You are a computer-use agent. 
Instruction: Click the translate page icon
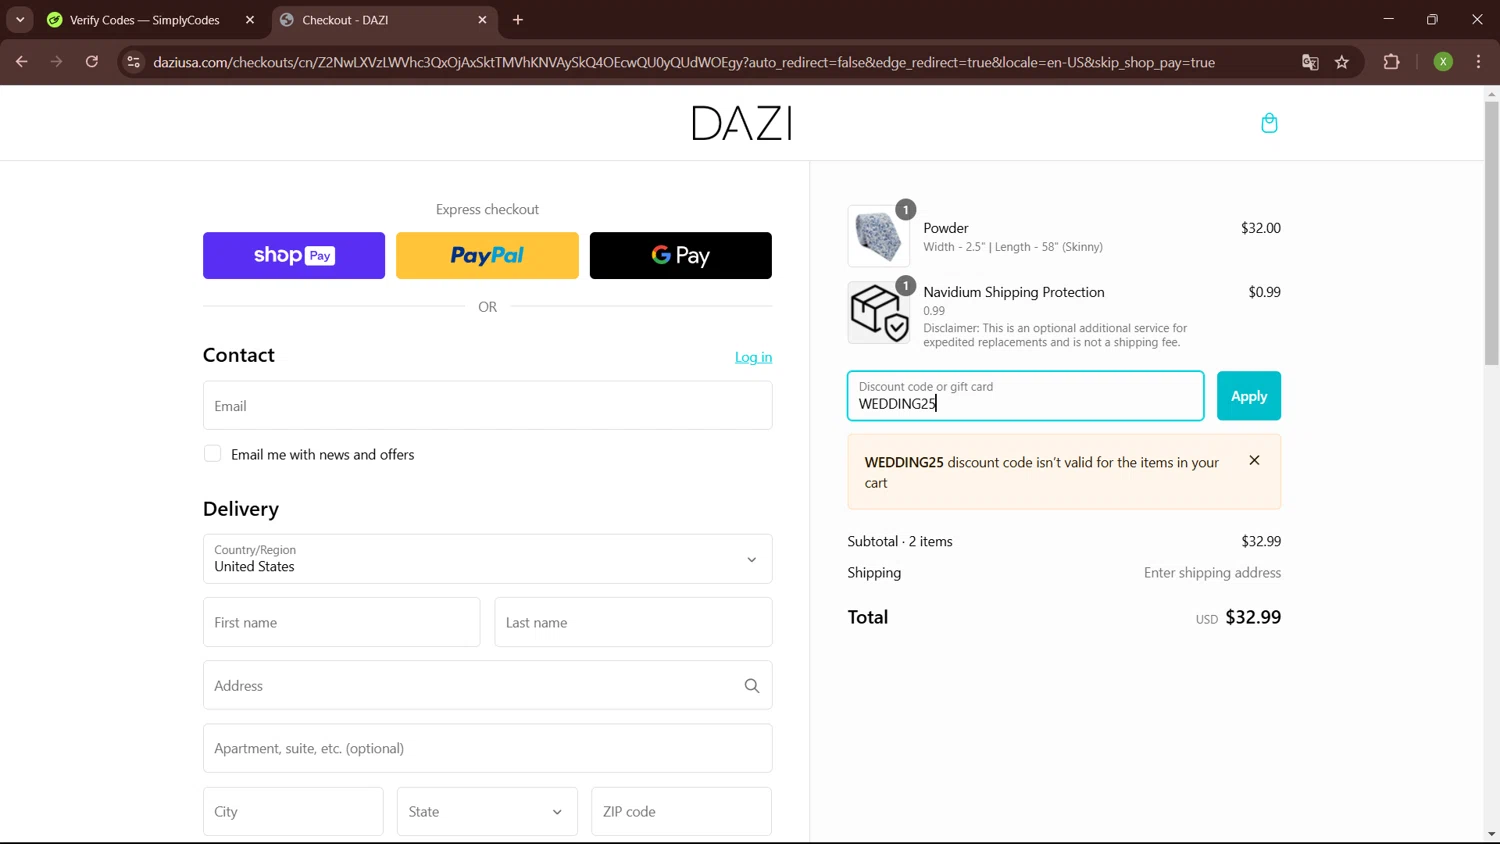(x=1310, y=62)
